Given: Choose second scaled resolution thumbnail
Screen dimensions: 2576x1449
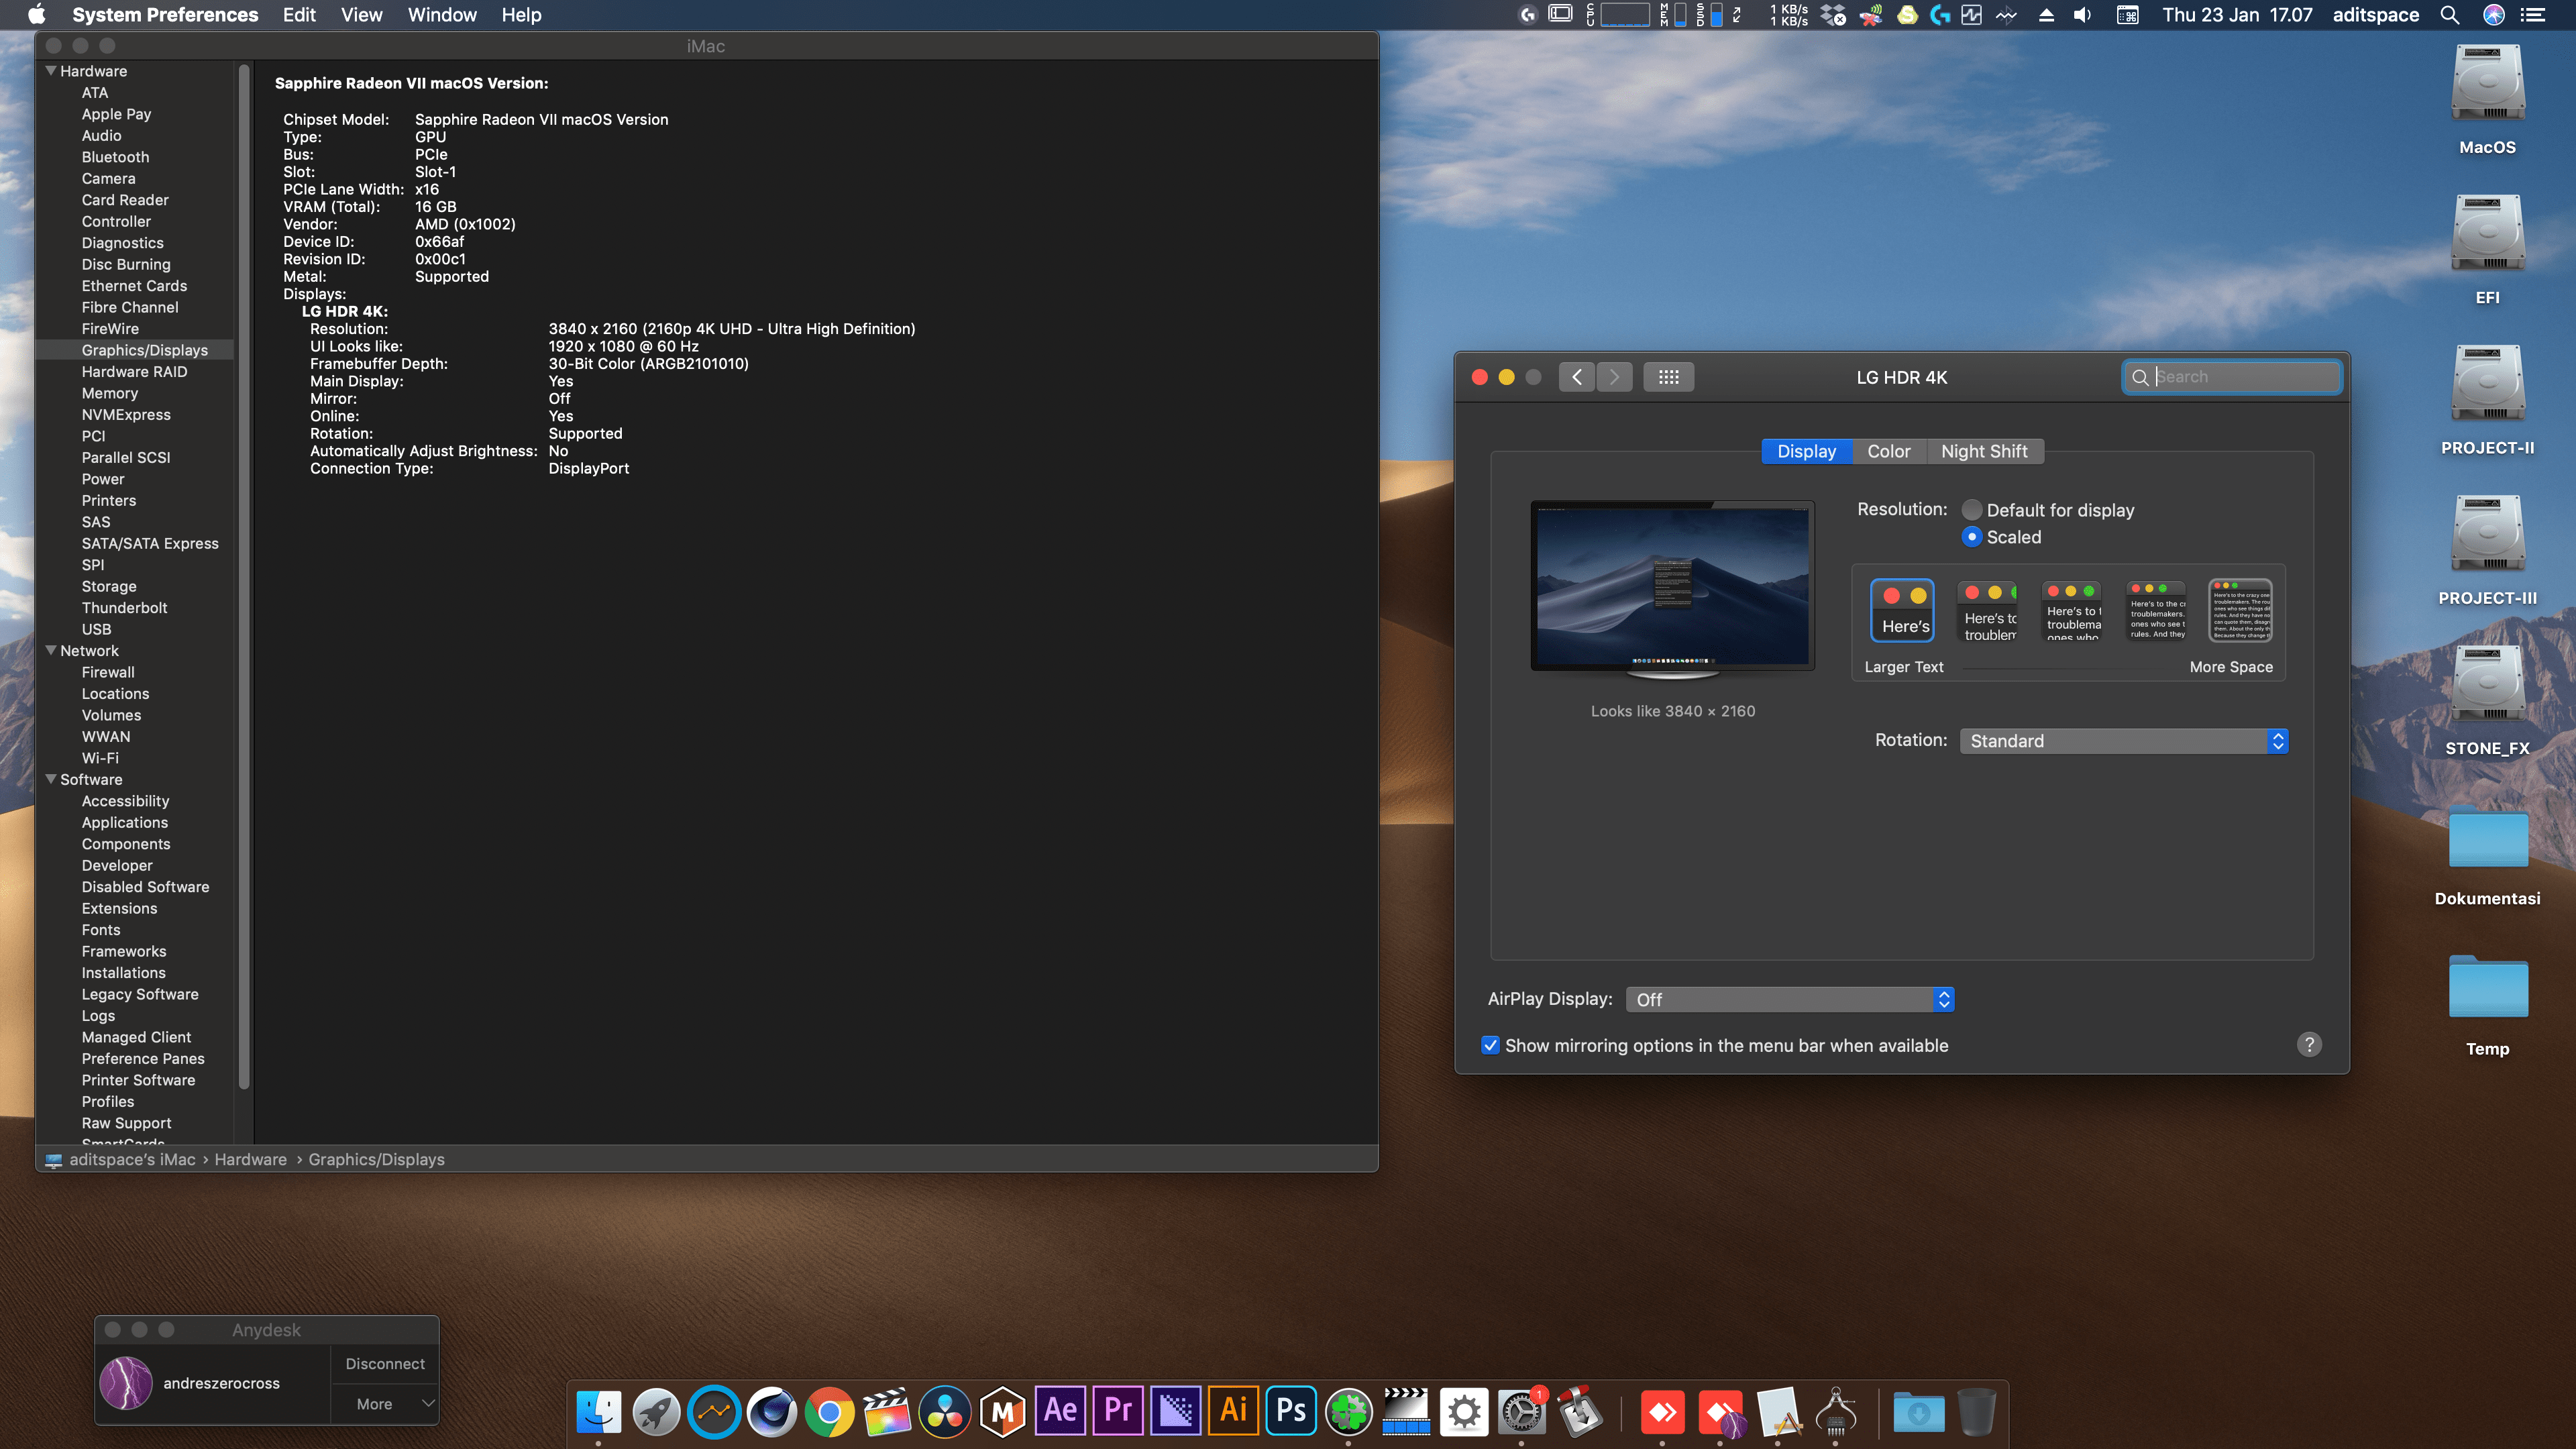Looking at the screenshot, I should [1987, 610].
